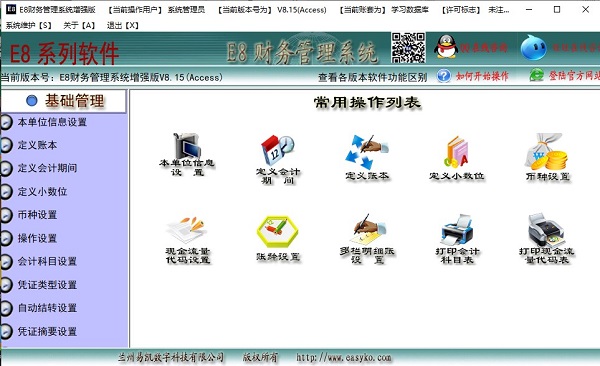Open 定义账本 hand-with-arrows icon

367,152
